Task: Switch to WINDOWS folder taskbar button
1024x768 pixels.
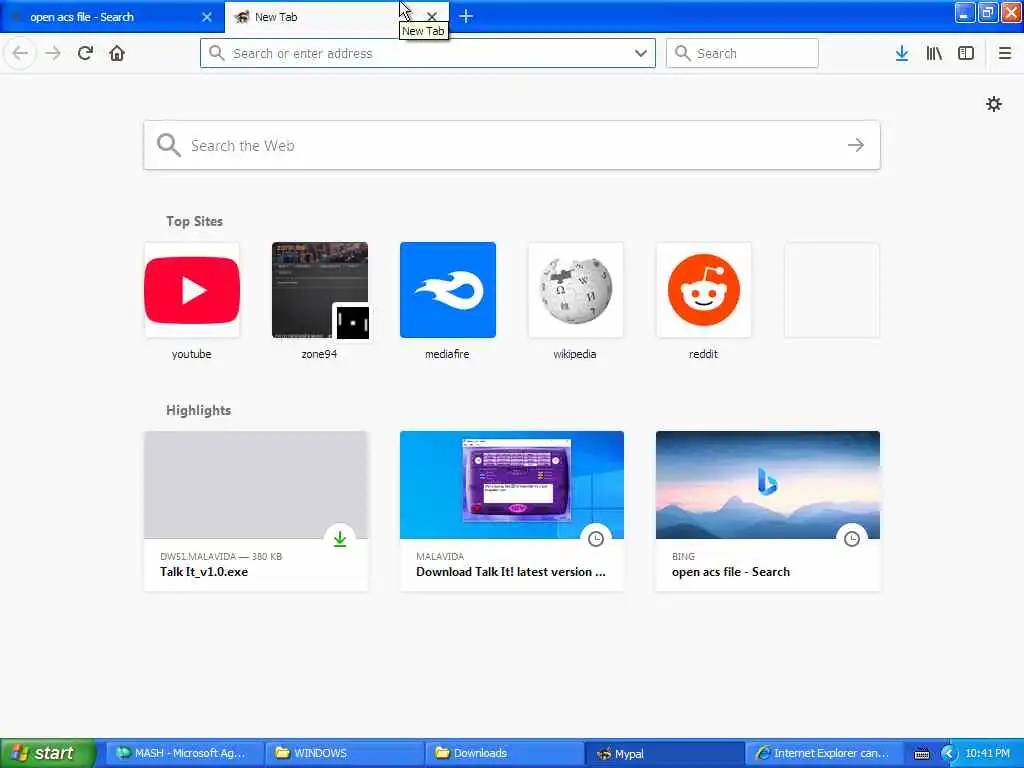Action: coord(345,753)
